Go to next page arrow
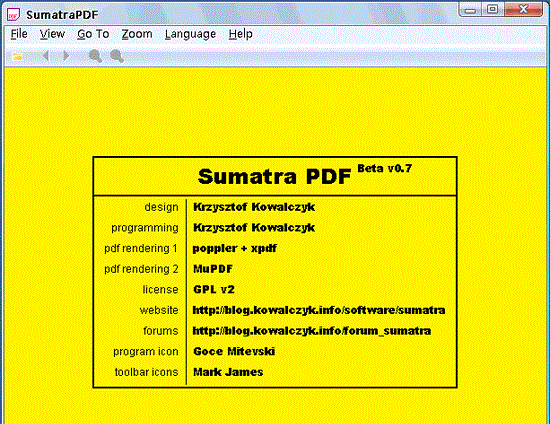Image resolution: width=550 pixels, height=424 pixels. (66, 56)
